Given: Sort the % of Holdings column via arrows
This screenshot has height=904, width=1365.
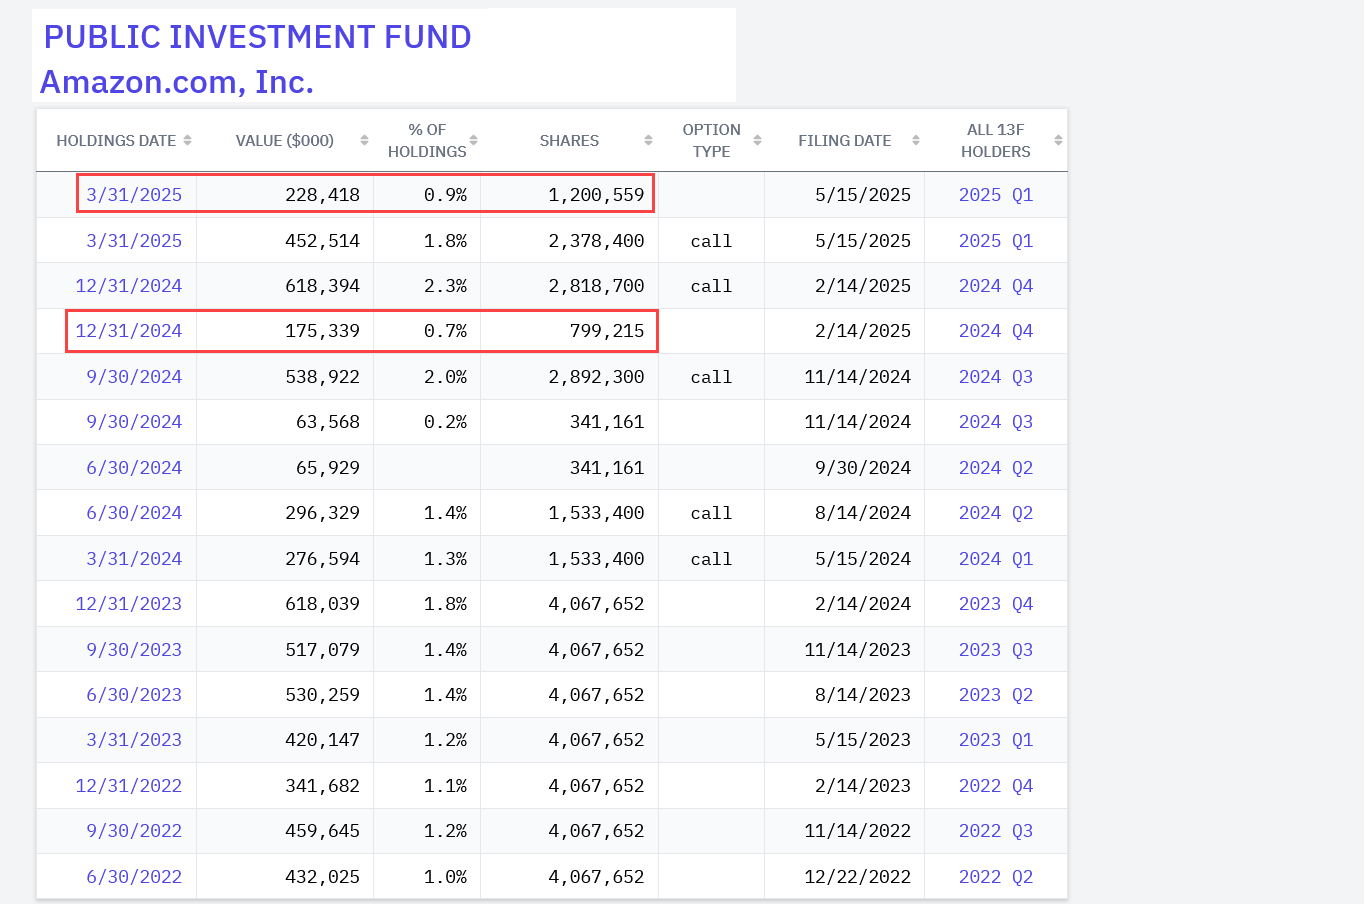Looking at the screenshot, I should point(473,141).
